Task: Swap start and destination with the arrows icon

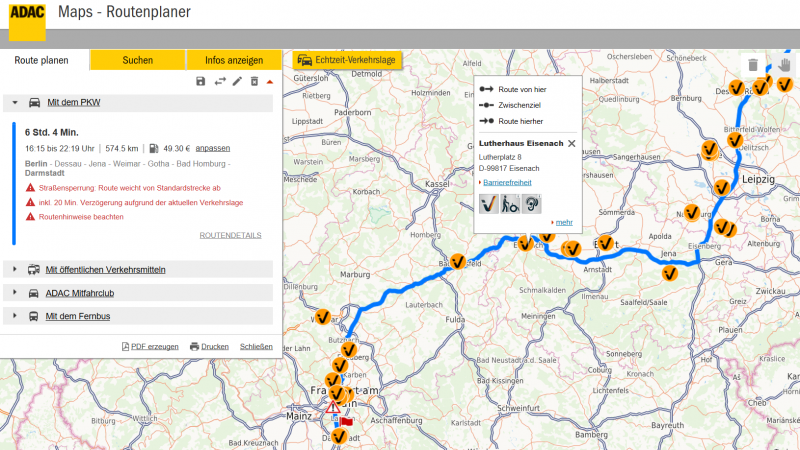Action: [x=220, y=81]
